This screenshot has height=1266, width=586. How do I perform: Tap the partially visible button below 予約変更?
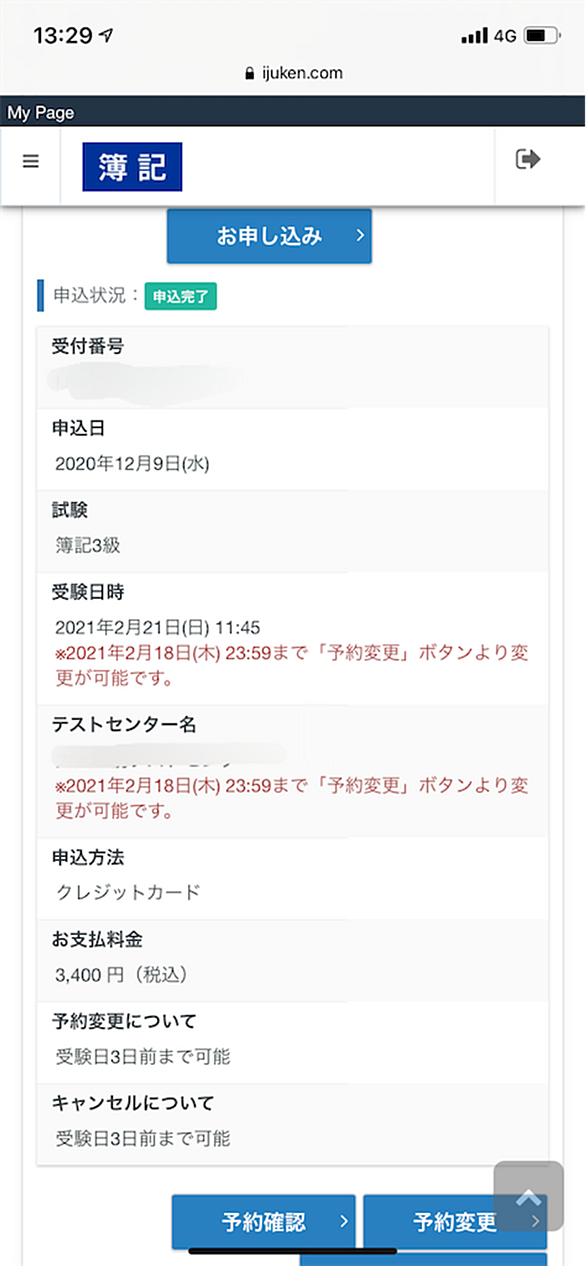pos(422,1259)
